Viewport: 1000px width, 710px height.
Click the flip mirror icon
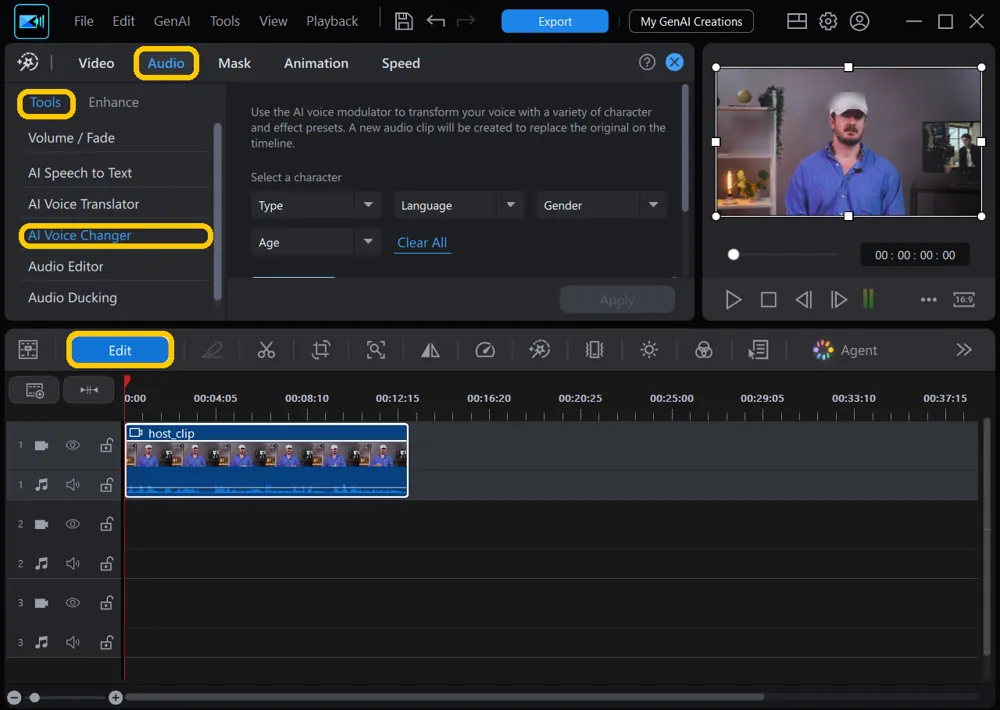point(430,350)
